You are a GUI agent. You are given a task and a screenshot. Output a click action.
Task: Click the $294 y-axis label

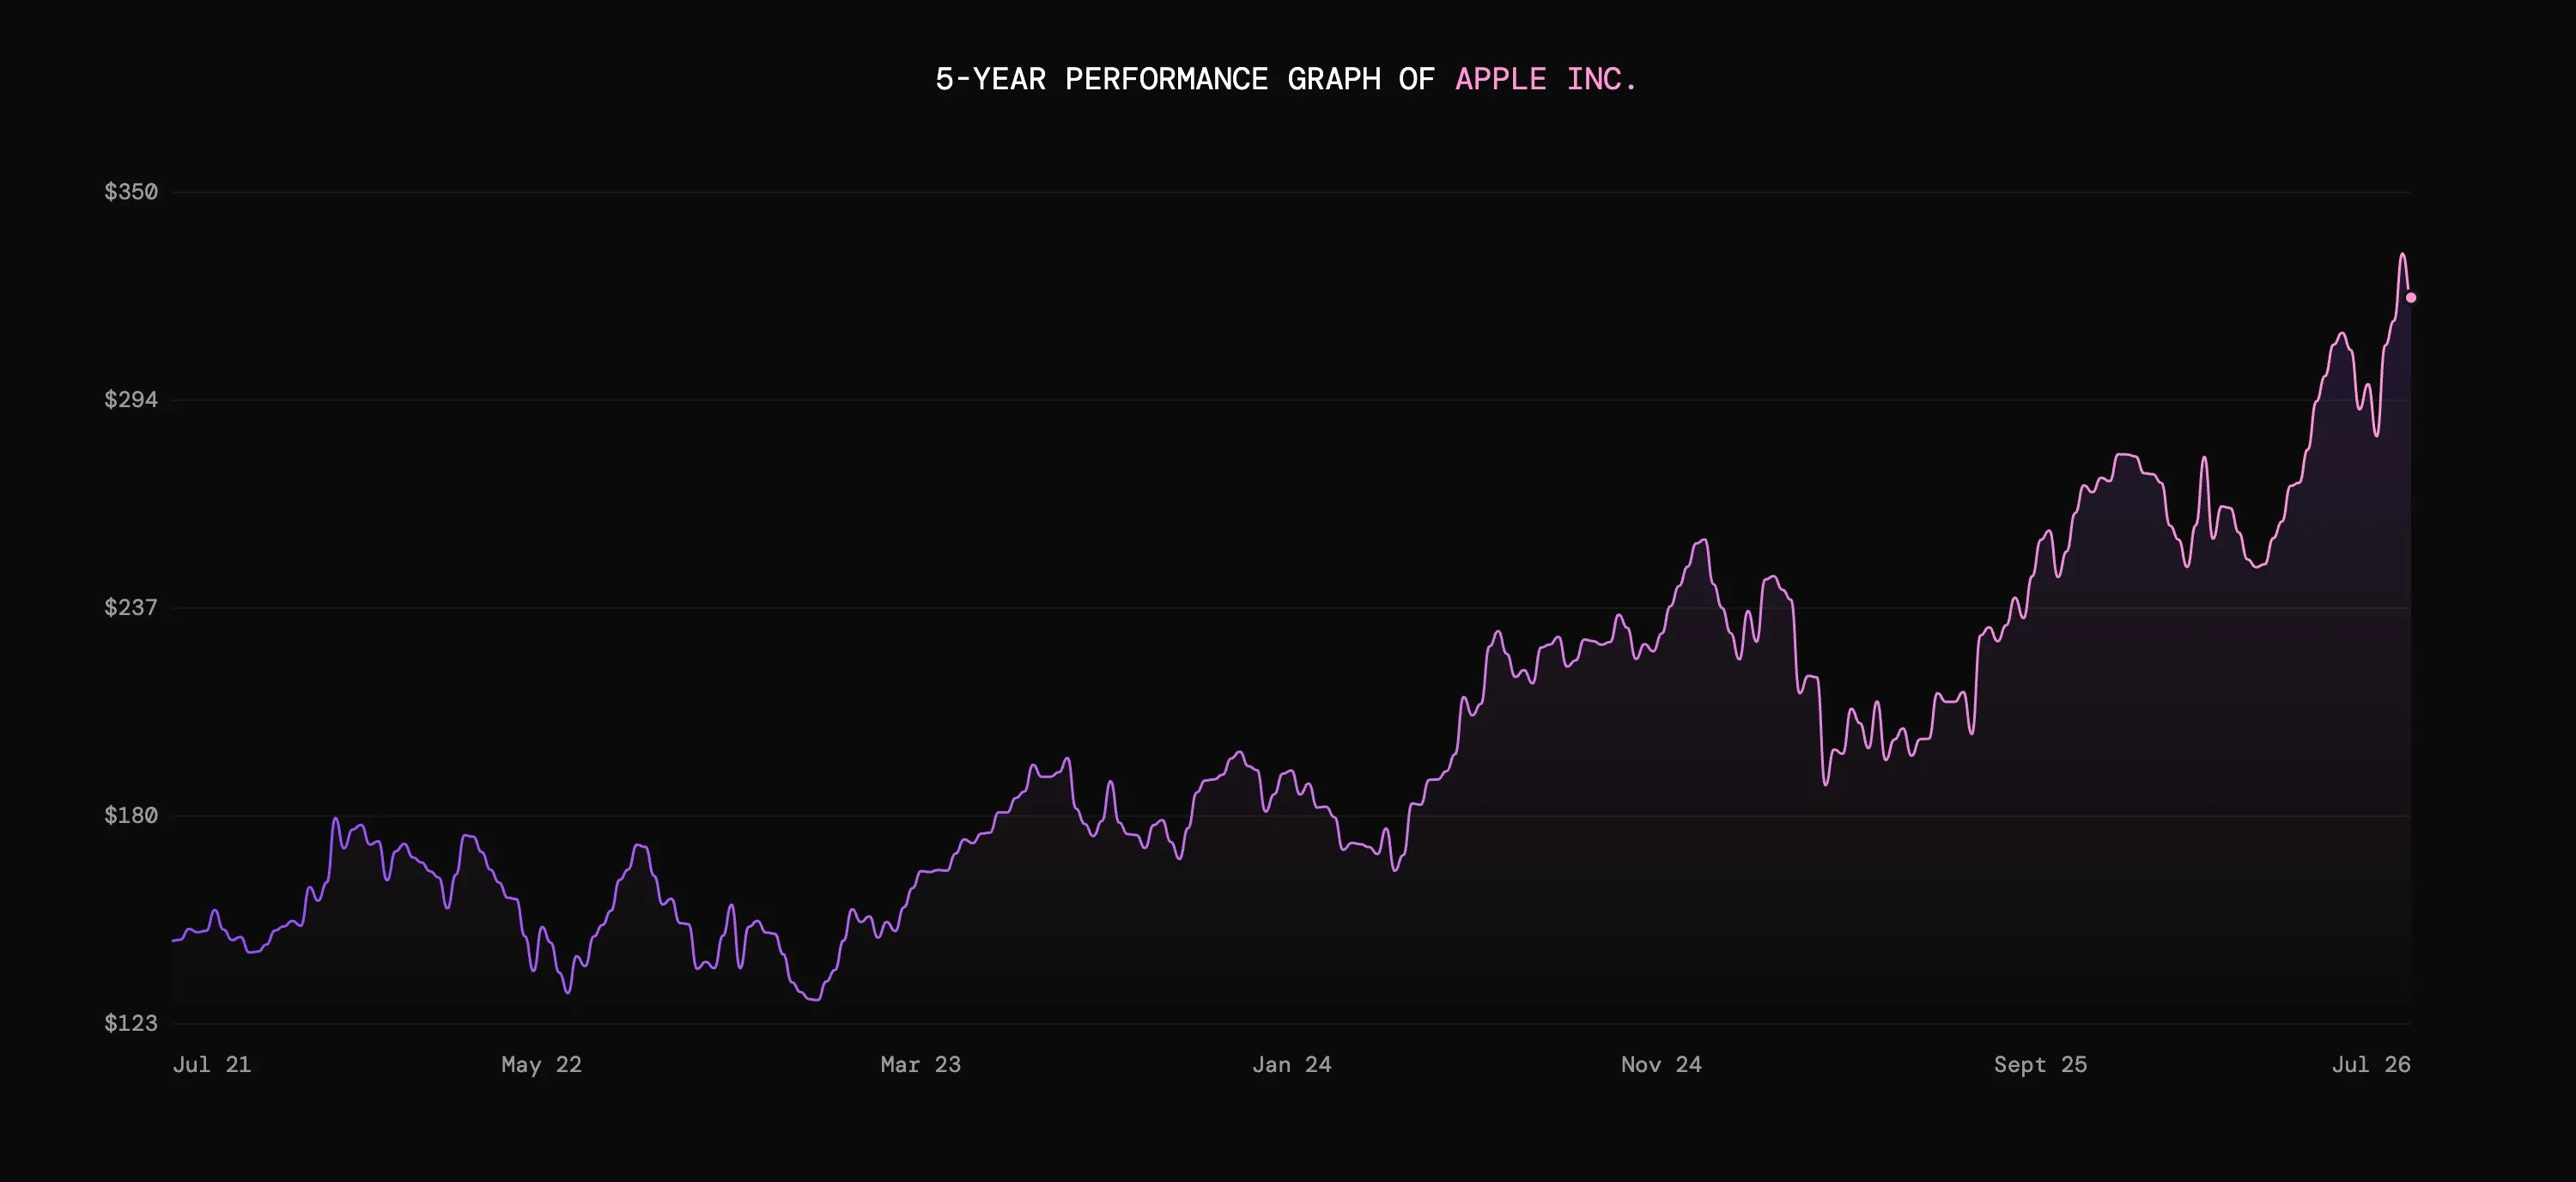(x=131, y=400)
